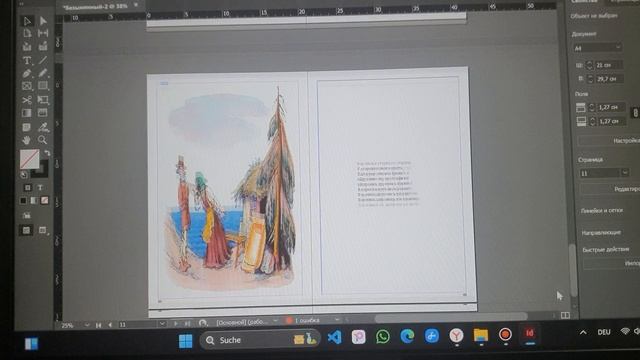Viewport: 640px width, 360px height.
Task: Open the screen mode options button
Action: click(43, 231)
